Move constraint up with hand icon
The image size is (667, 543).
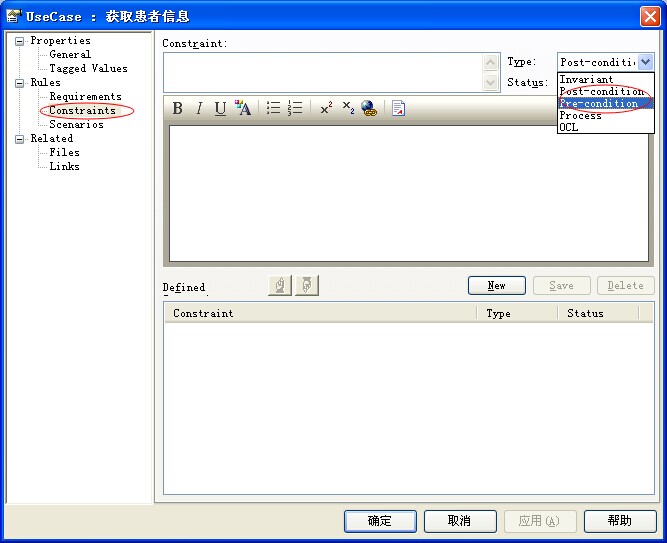[x=280, y=285]
